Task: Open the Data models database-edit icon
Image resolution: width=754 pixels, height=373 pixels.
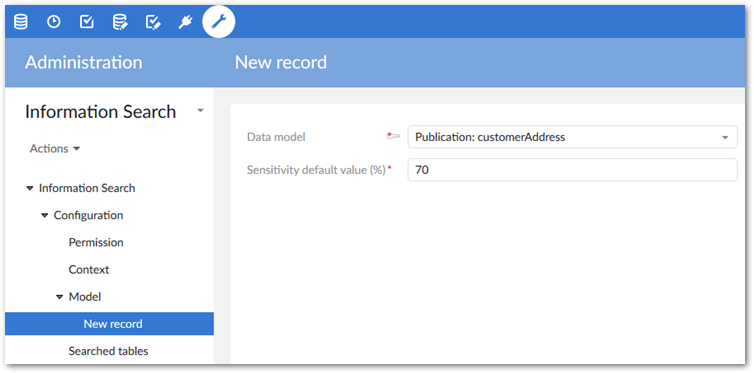Action: coord(120,22)
